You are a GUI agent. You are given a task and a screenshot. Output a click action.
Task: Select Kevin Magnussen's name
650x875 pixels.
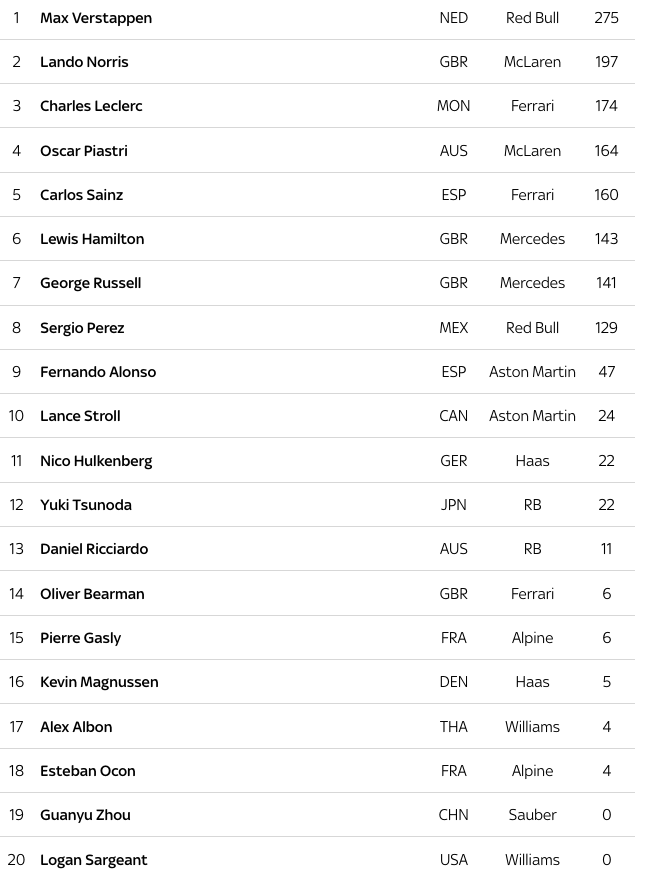tap(99, 682)
